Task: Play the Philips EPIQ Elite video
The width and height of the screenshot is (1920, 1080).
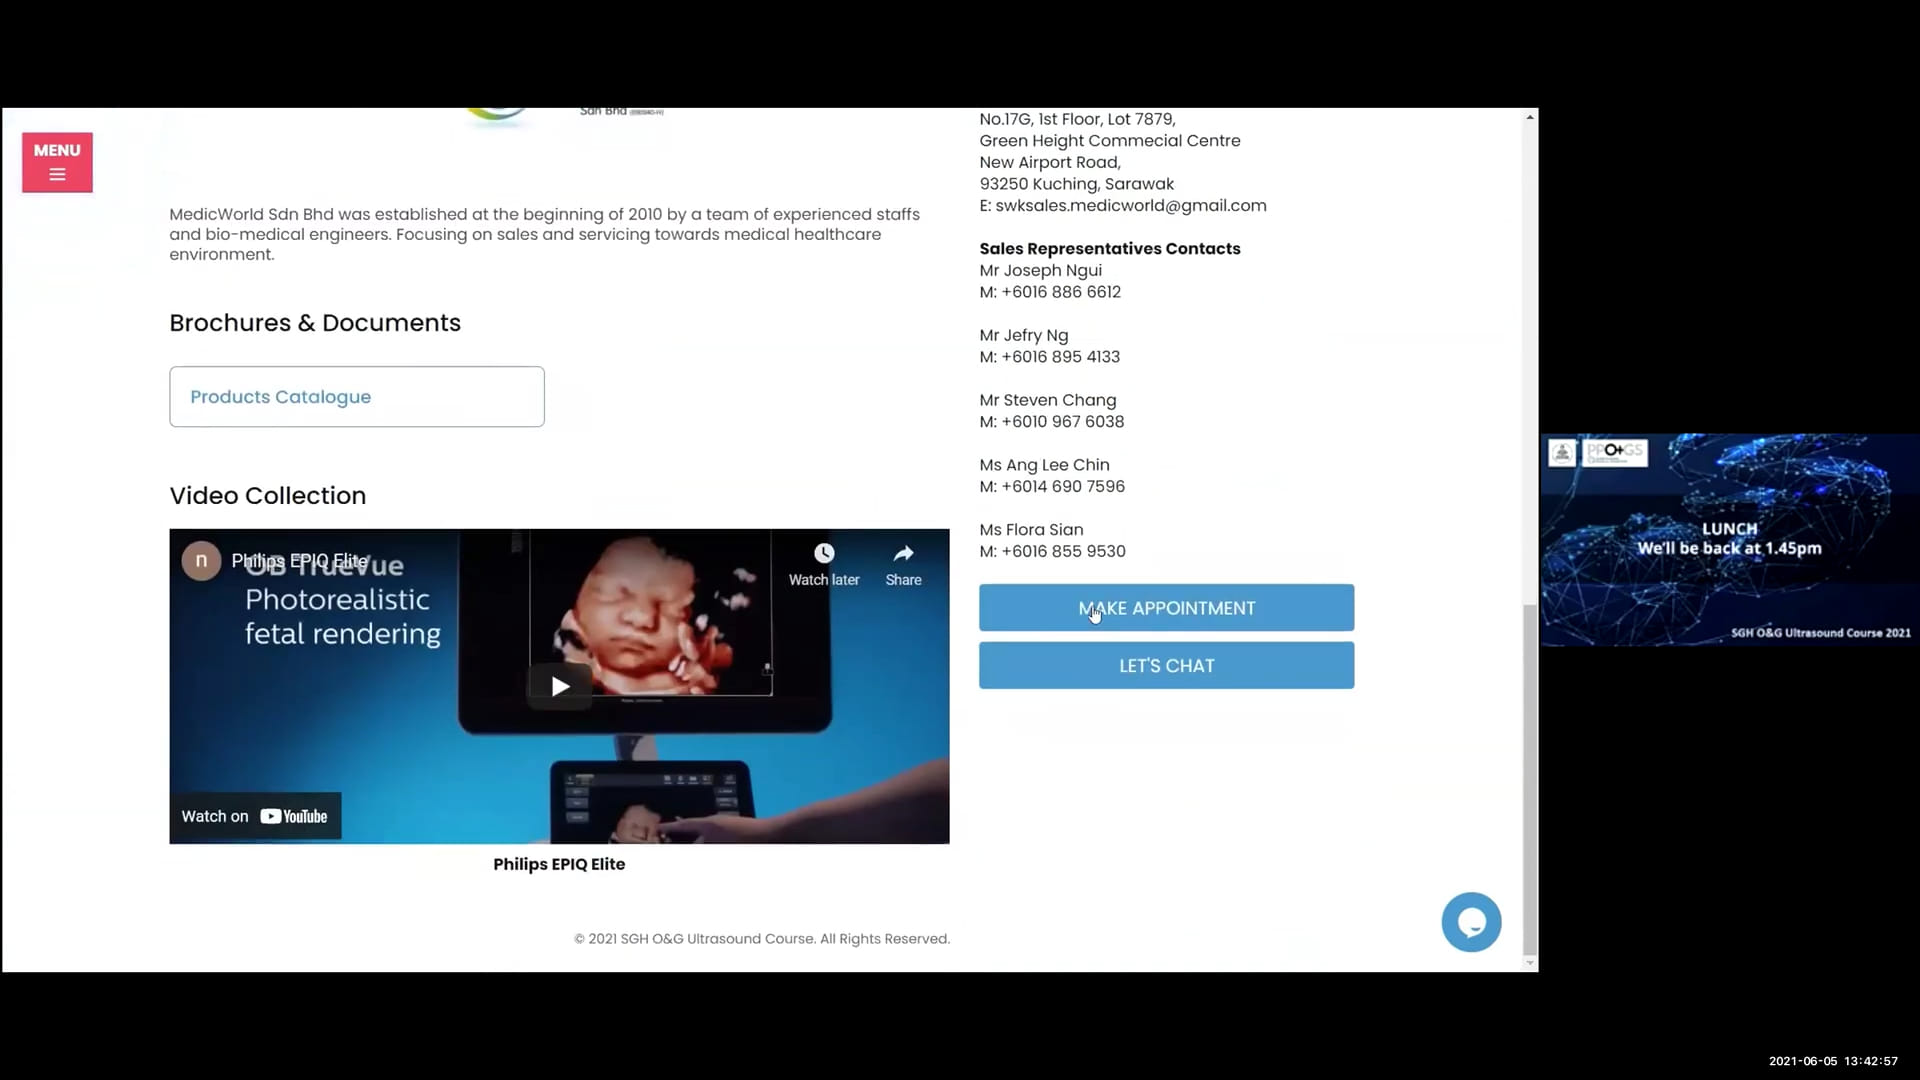Action: 560,686
